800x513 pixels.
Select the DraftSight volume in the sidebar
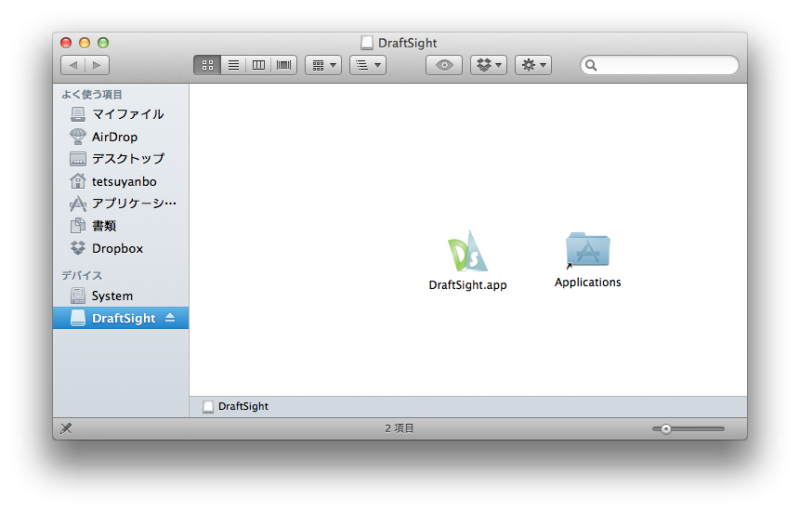point(121,318)
